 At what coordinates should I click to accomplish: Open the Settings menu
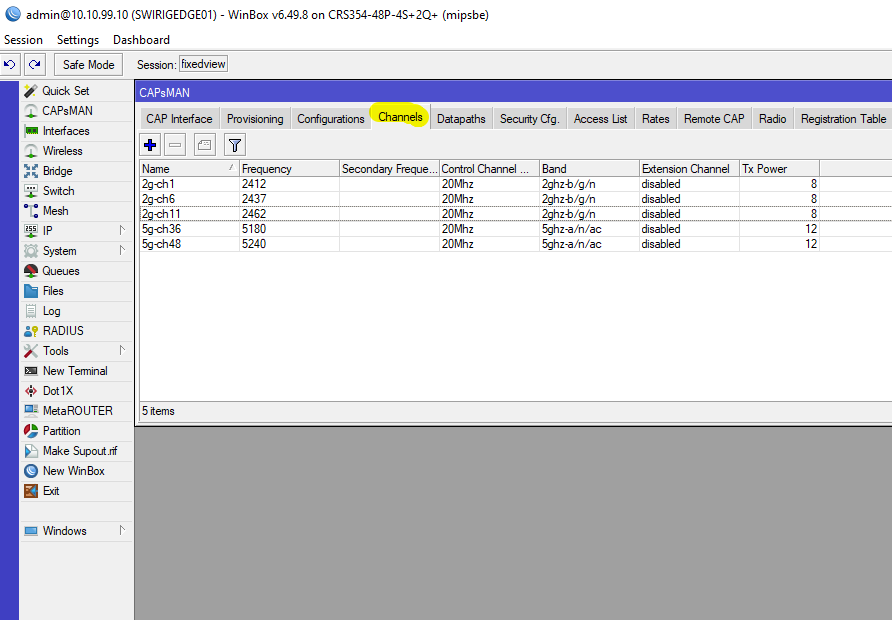[78, 40]
